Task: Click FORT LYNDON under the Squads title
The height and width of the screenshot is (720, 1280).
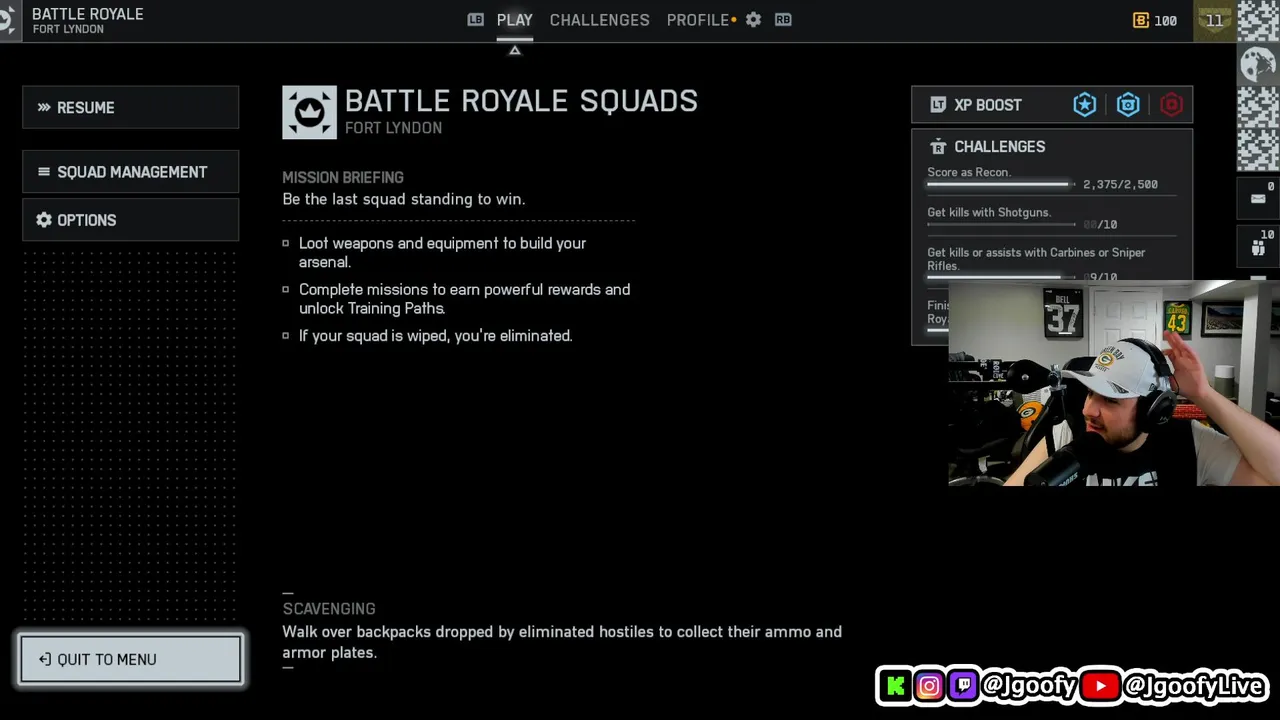Action: (x=393, y=128)
